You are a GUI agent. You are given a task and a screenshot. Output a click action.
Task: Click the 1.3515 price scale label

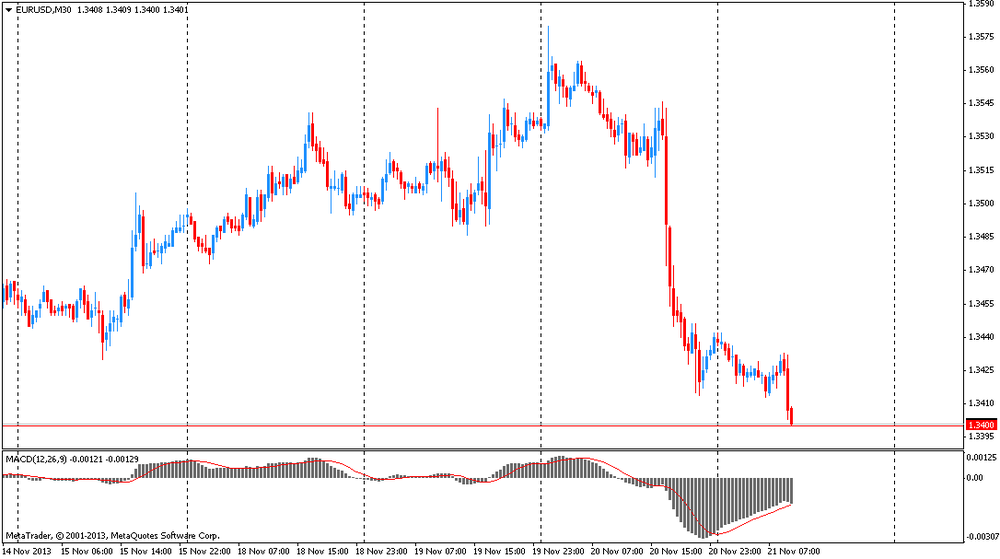[981, 170]
